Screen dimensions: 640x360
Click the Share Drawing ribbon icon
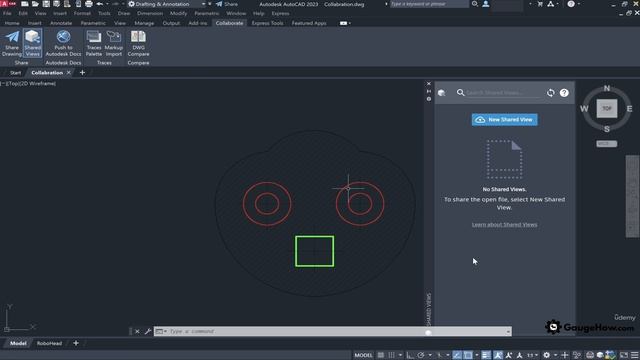coord(12,43)
